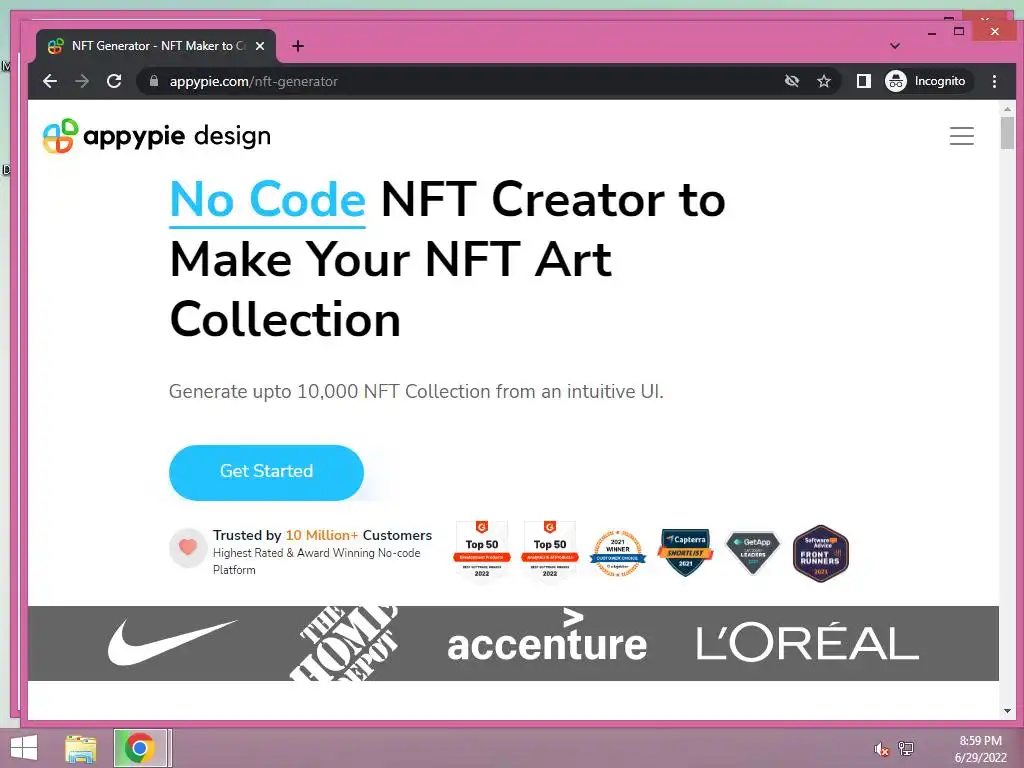
Task: Open the Chrome three-dot menu
Action: coord(994,81)
